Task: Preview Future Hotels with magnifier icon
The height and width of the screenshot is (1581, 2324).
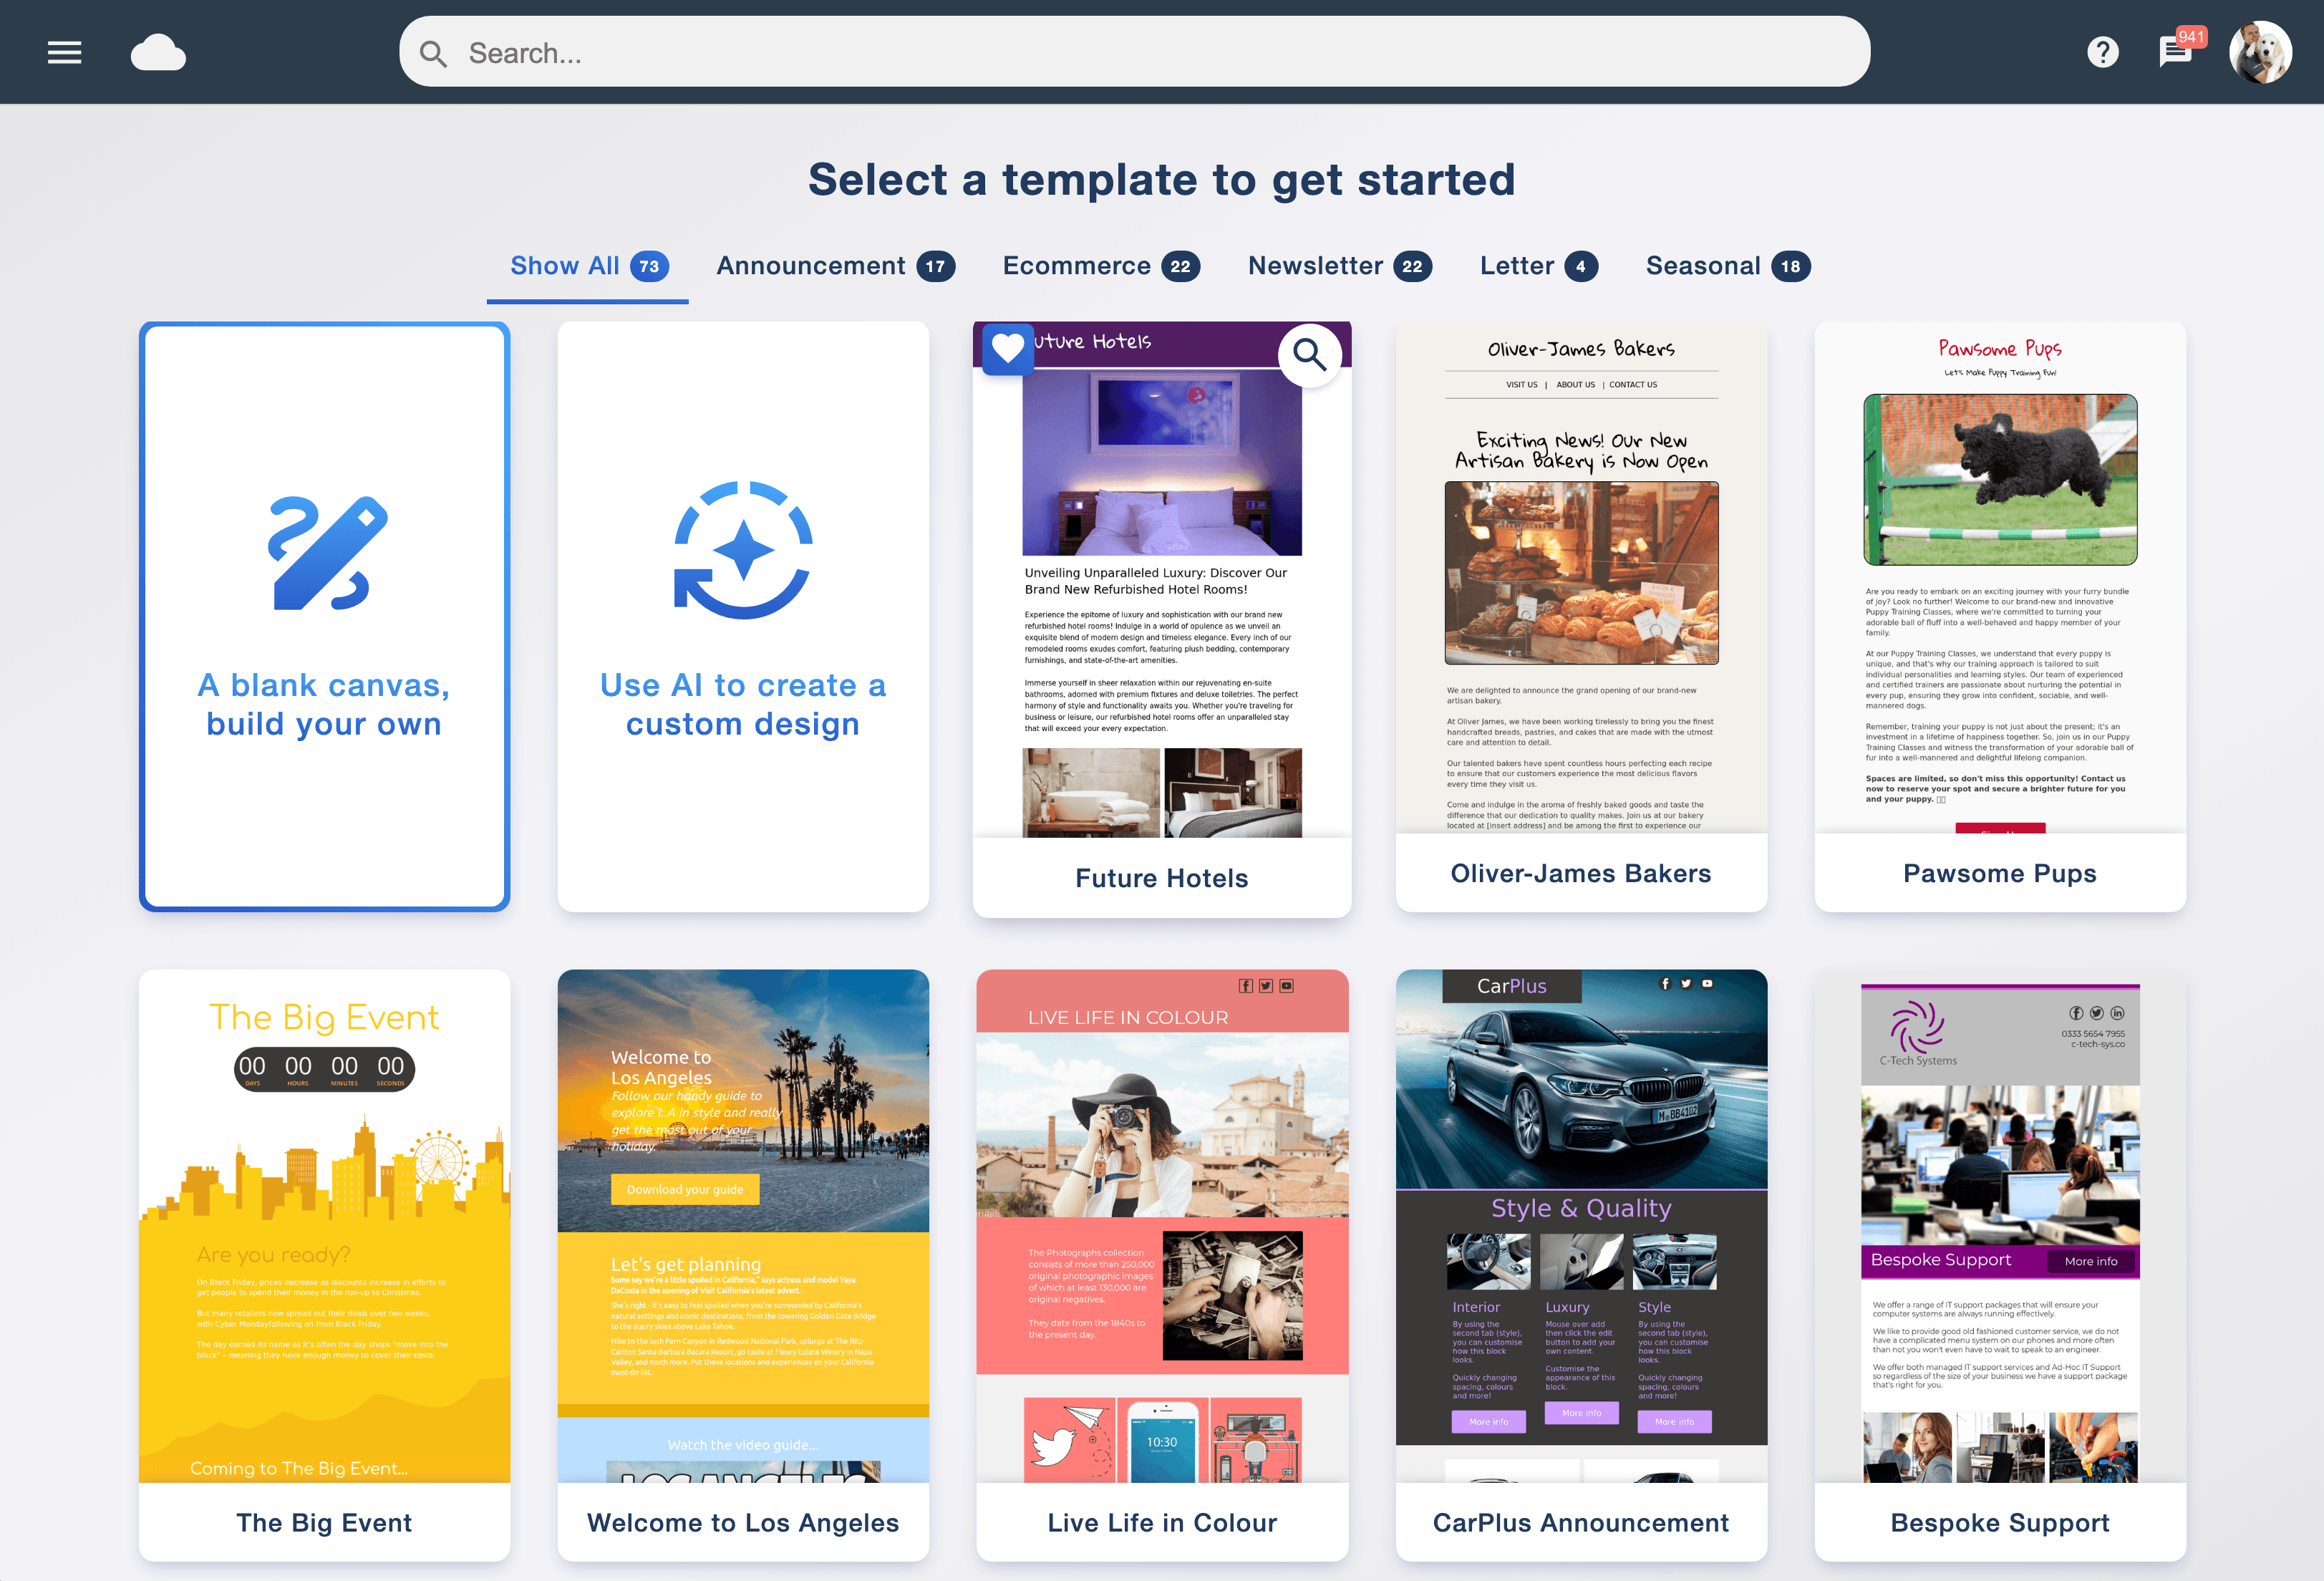Action: [1310, 354]
